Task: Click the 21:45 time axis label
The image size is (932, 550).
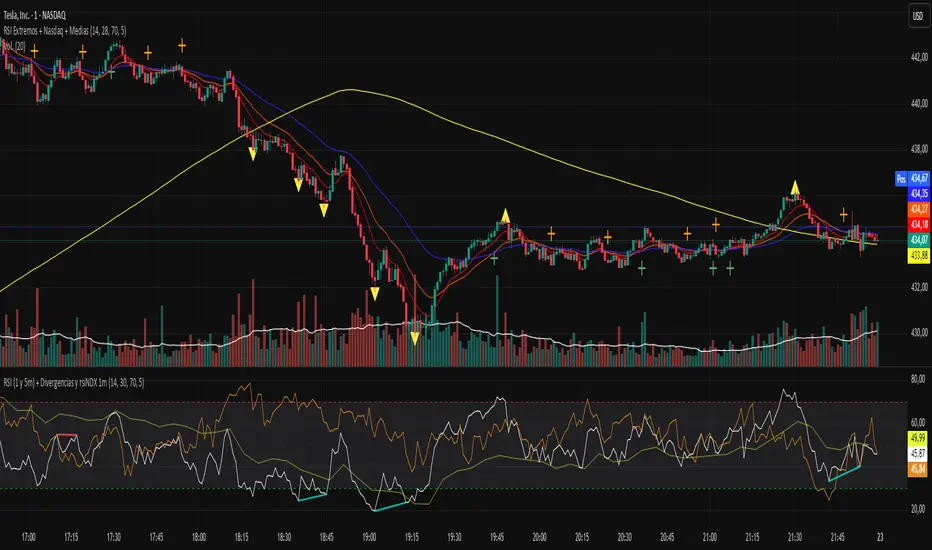Action: point(837,537)
